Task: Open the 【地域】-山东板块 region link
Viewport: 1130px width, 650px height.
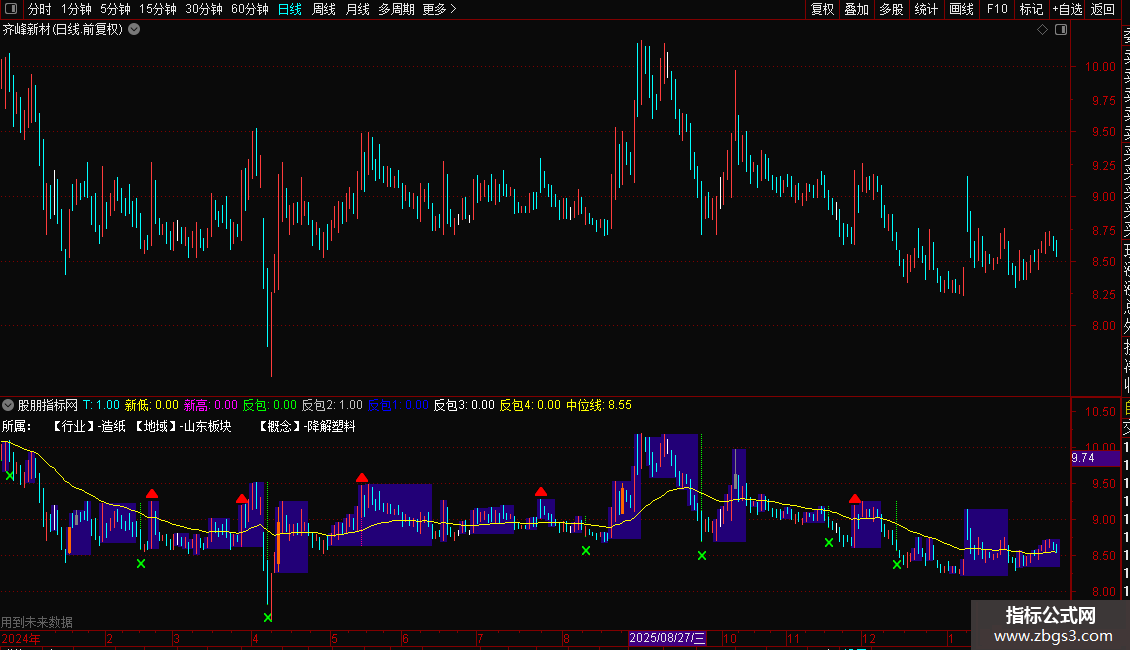Action: 184,426
